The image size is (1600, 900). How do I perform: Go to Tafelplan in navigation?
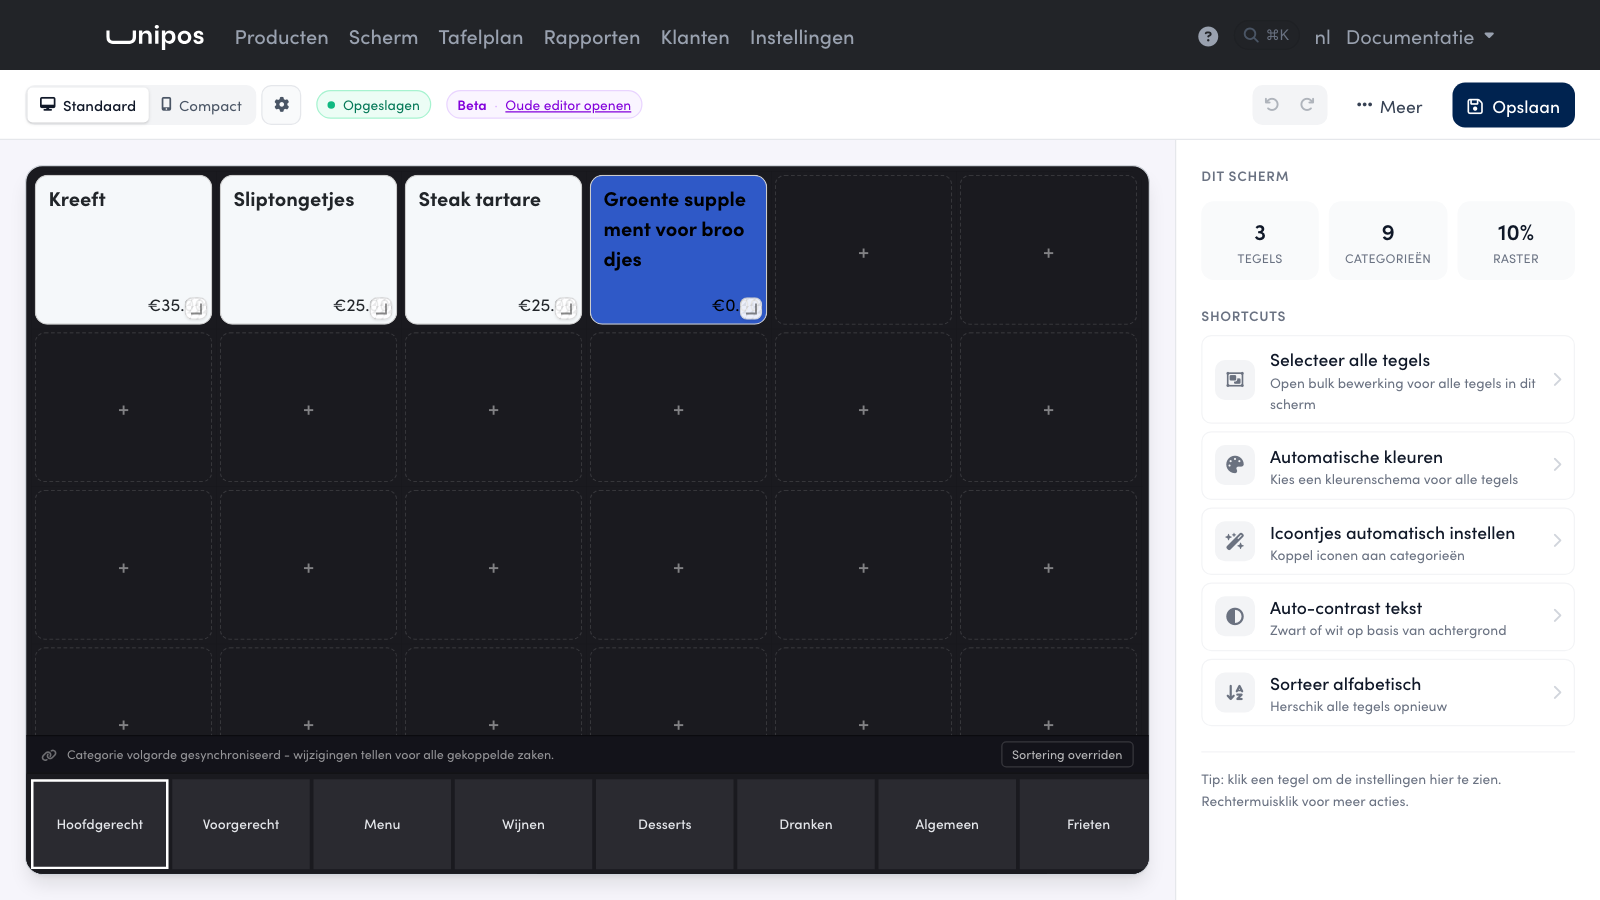pos(481,37)
